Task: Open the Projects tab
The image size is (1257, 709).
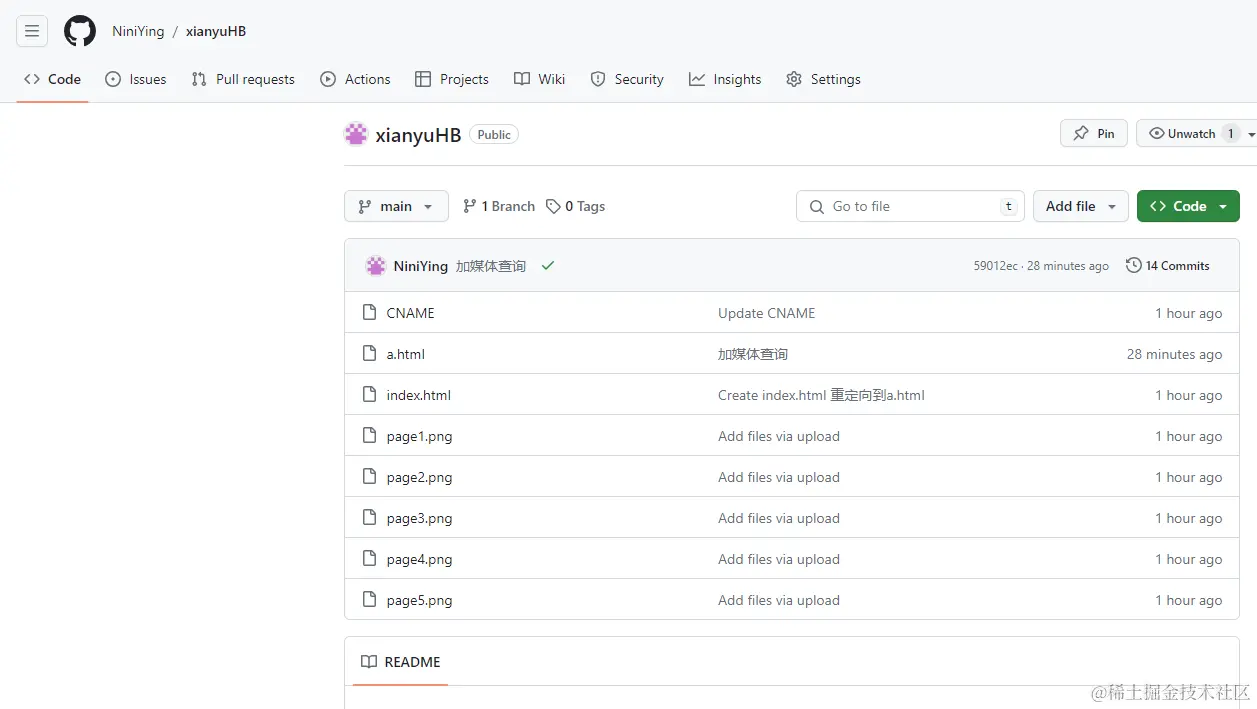Action: (452, 79)
